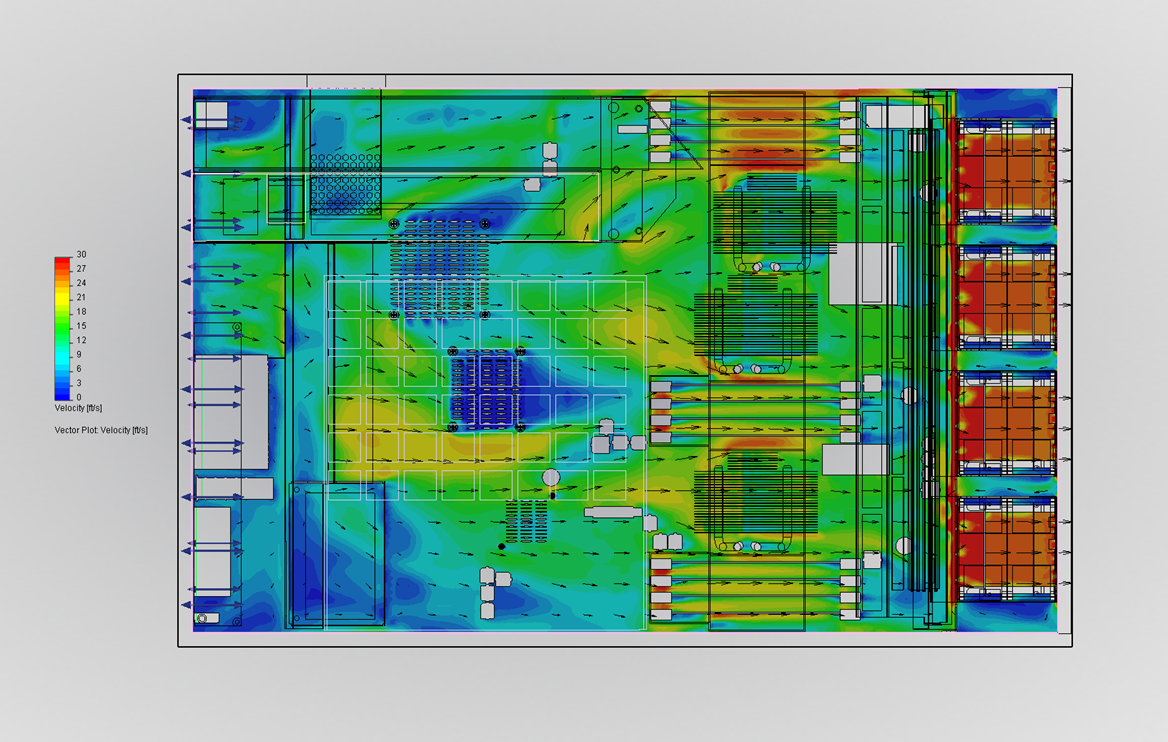Select the bottom fan on the right edge

tap(1007, 547)
